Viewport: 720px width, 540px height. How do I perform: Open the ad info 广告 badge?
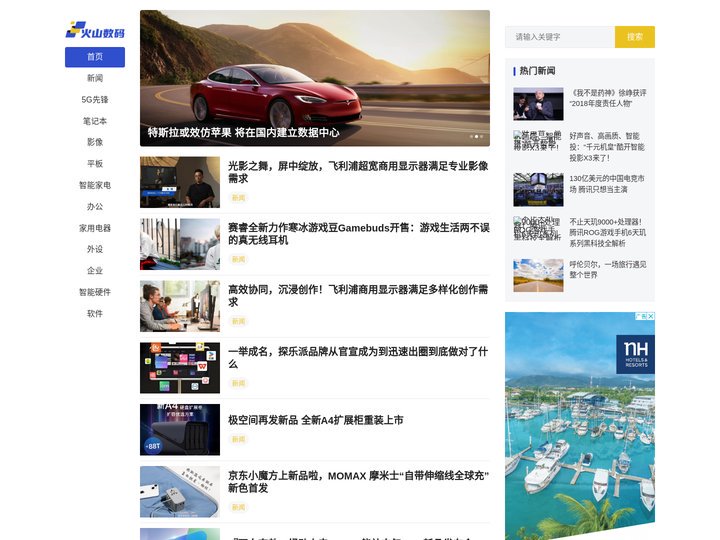coord(641,316)
